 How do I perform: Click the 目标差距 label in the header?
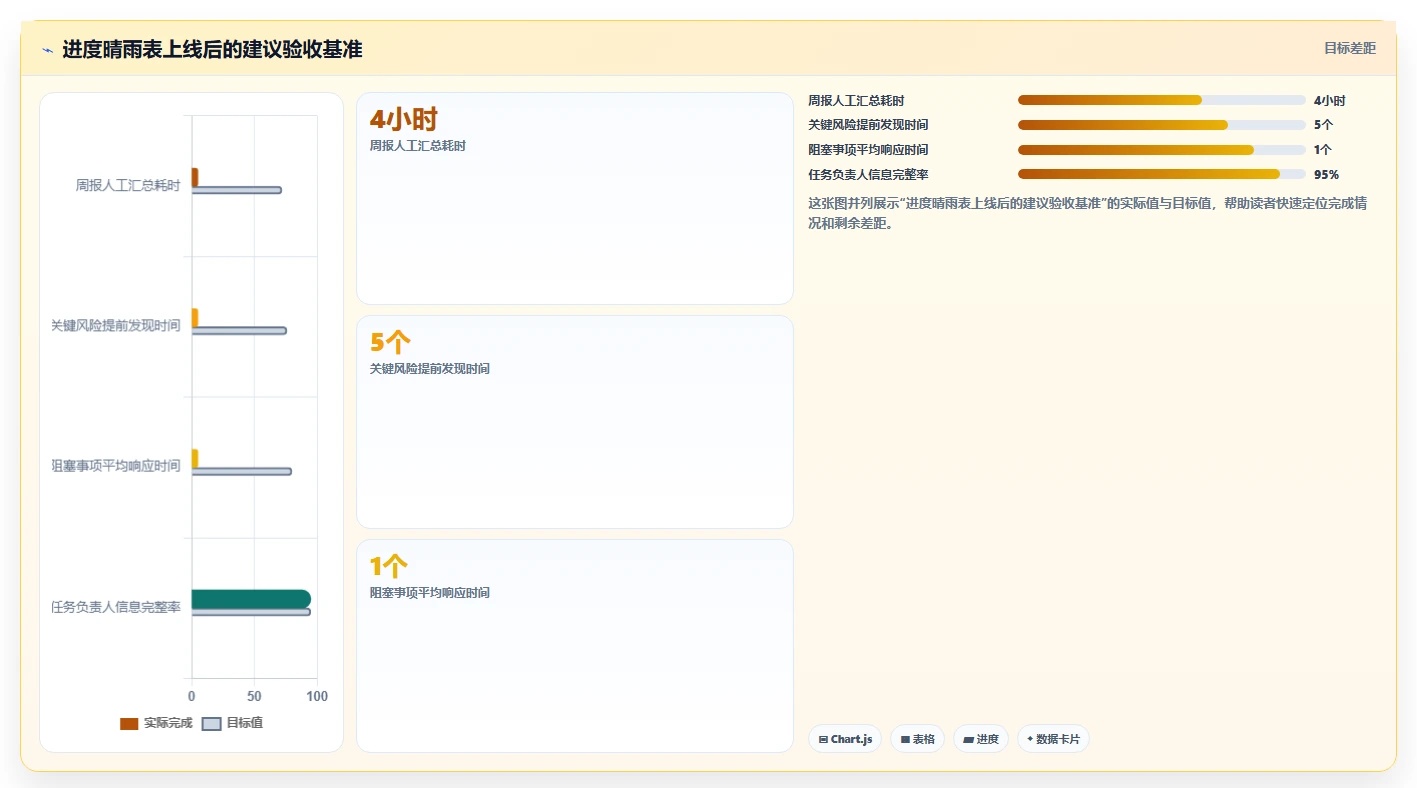[1349, 48]
